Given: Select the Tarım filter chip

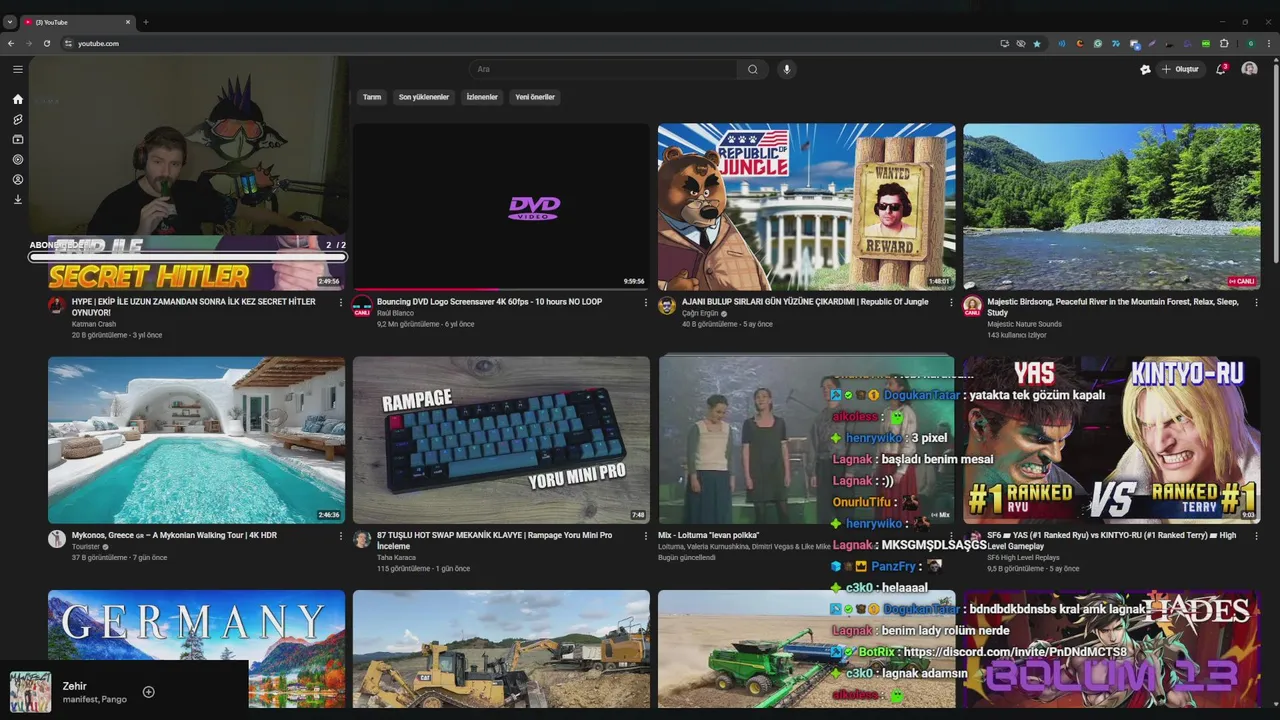Looking at the screenshot, I should 372,97.
